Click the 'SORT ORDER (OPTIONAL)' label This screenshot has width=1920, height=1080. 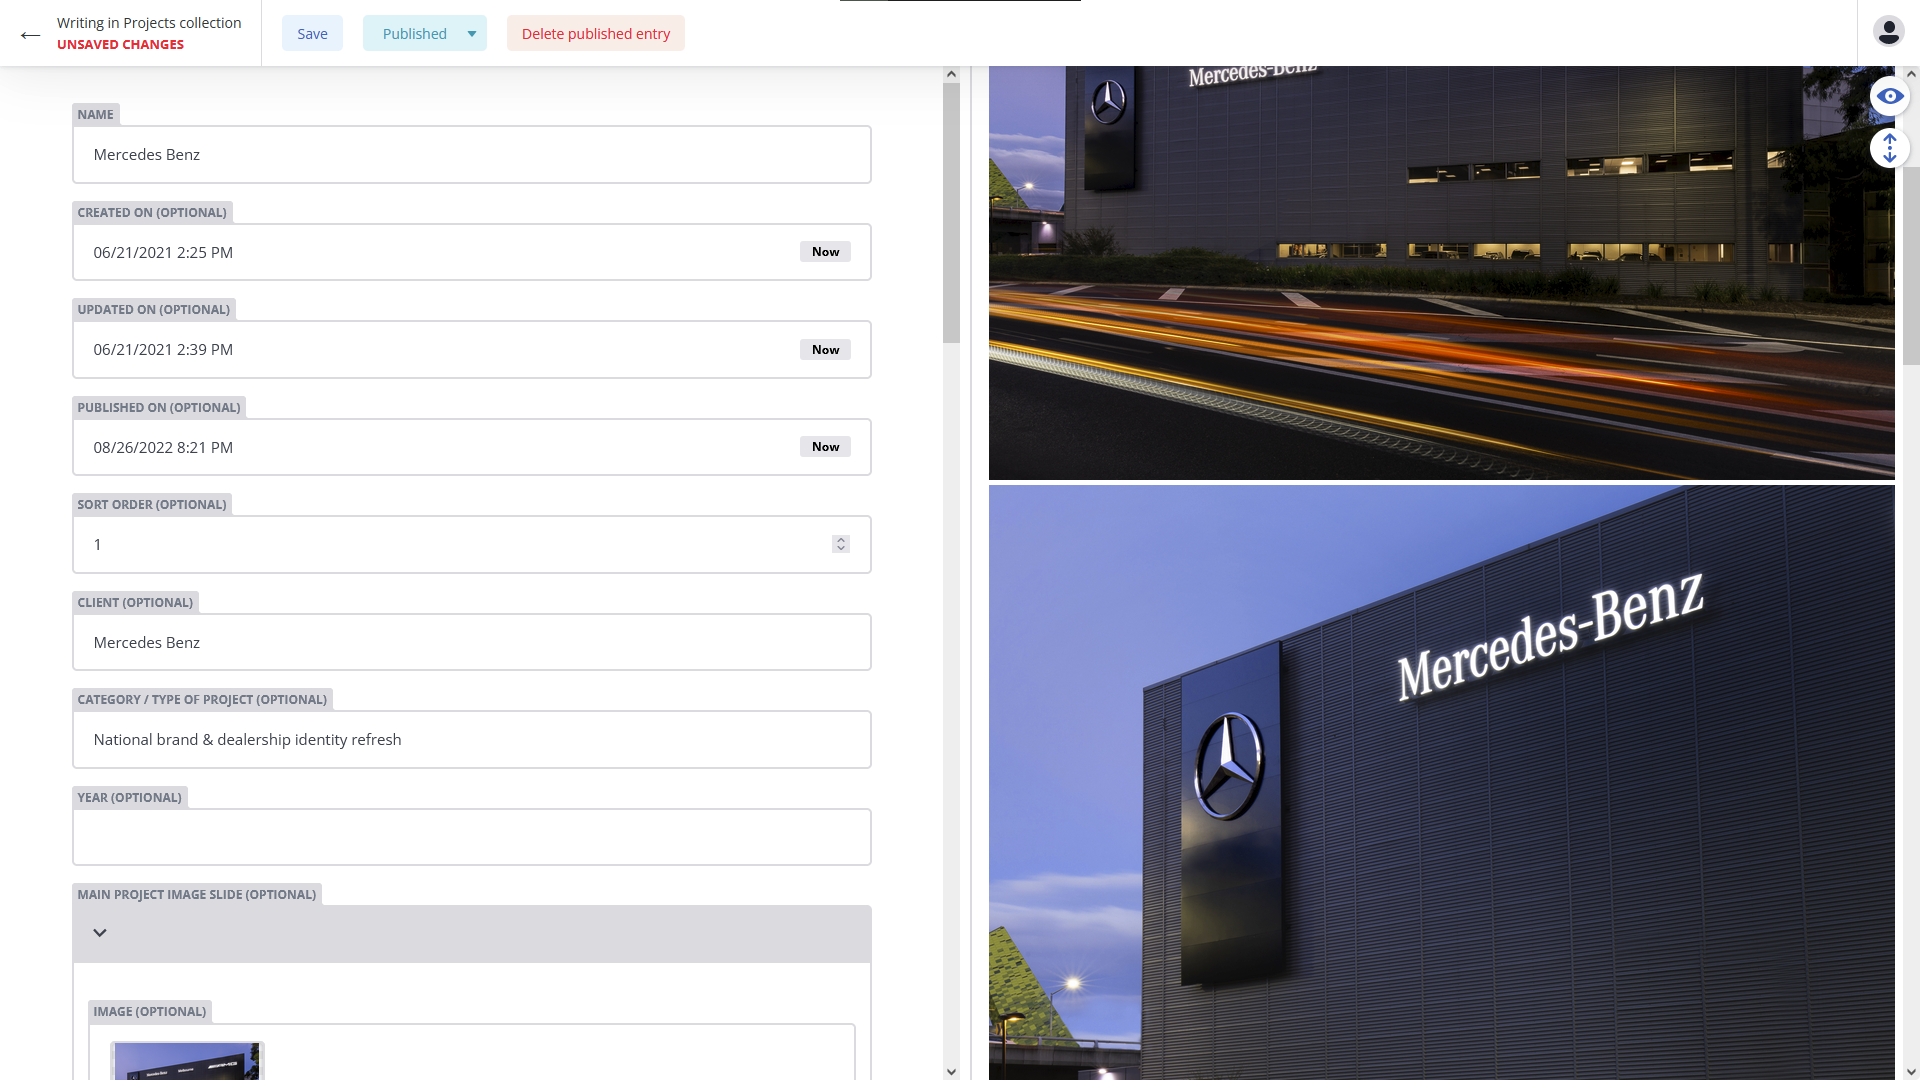click(152, 505)
